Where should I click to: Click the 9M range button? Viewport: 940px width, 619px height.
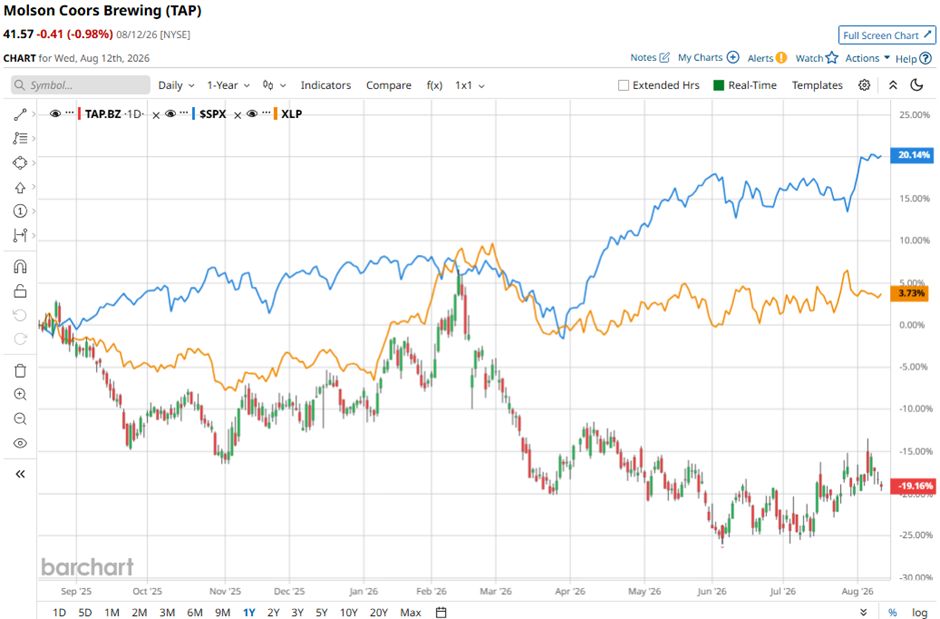pyautogui.click(x=222, y=612)
